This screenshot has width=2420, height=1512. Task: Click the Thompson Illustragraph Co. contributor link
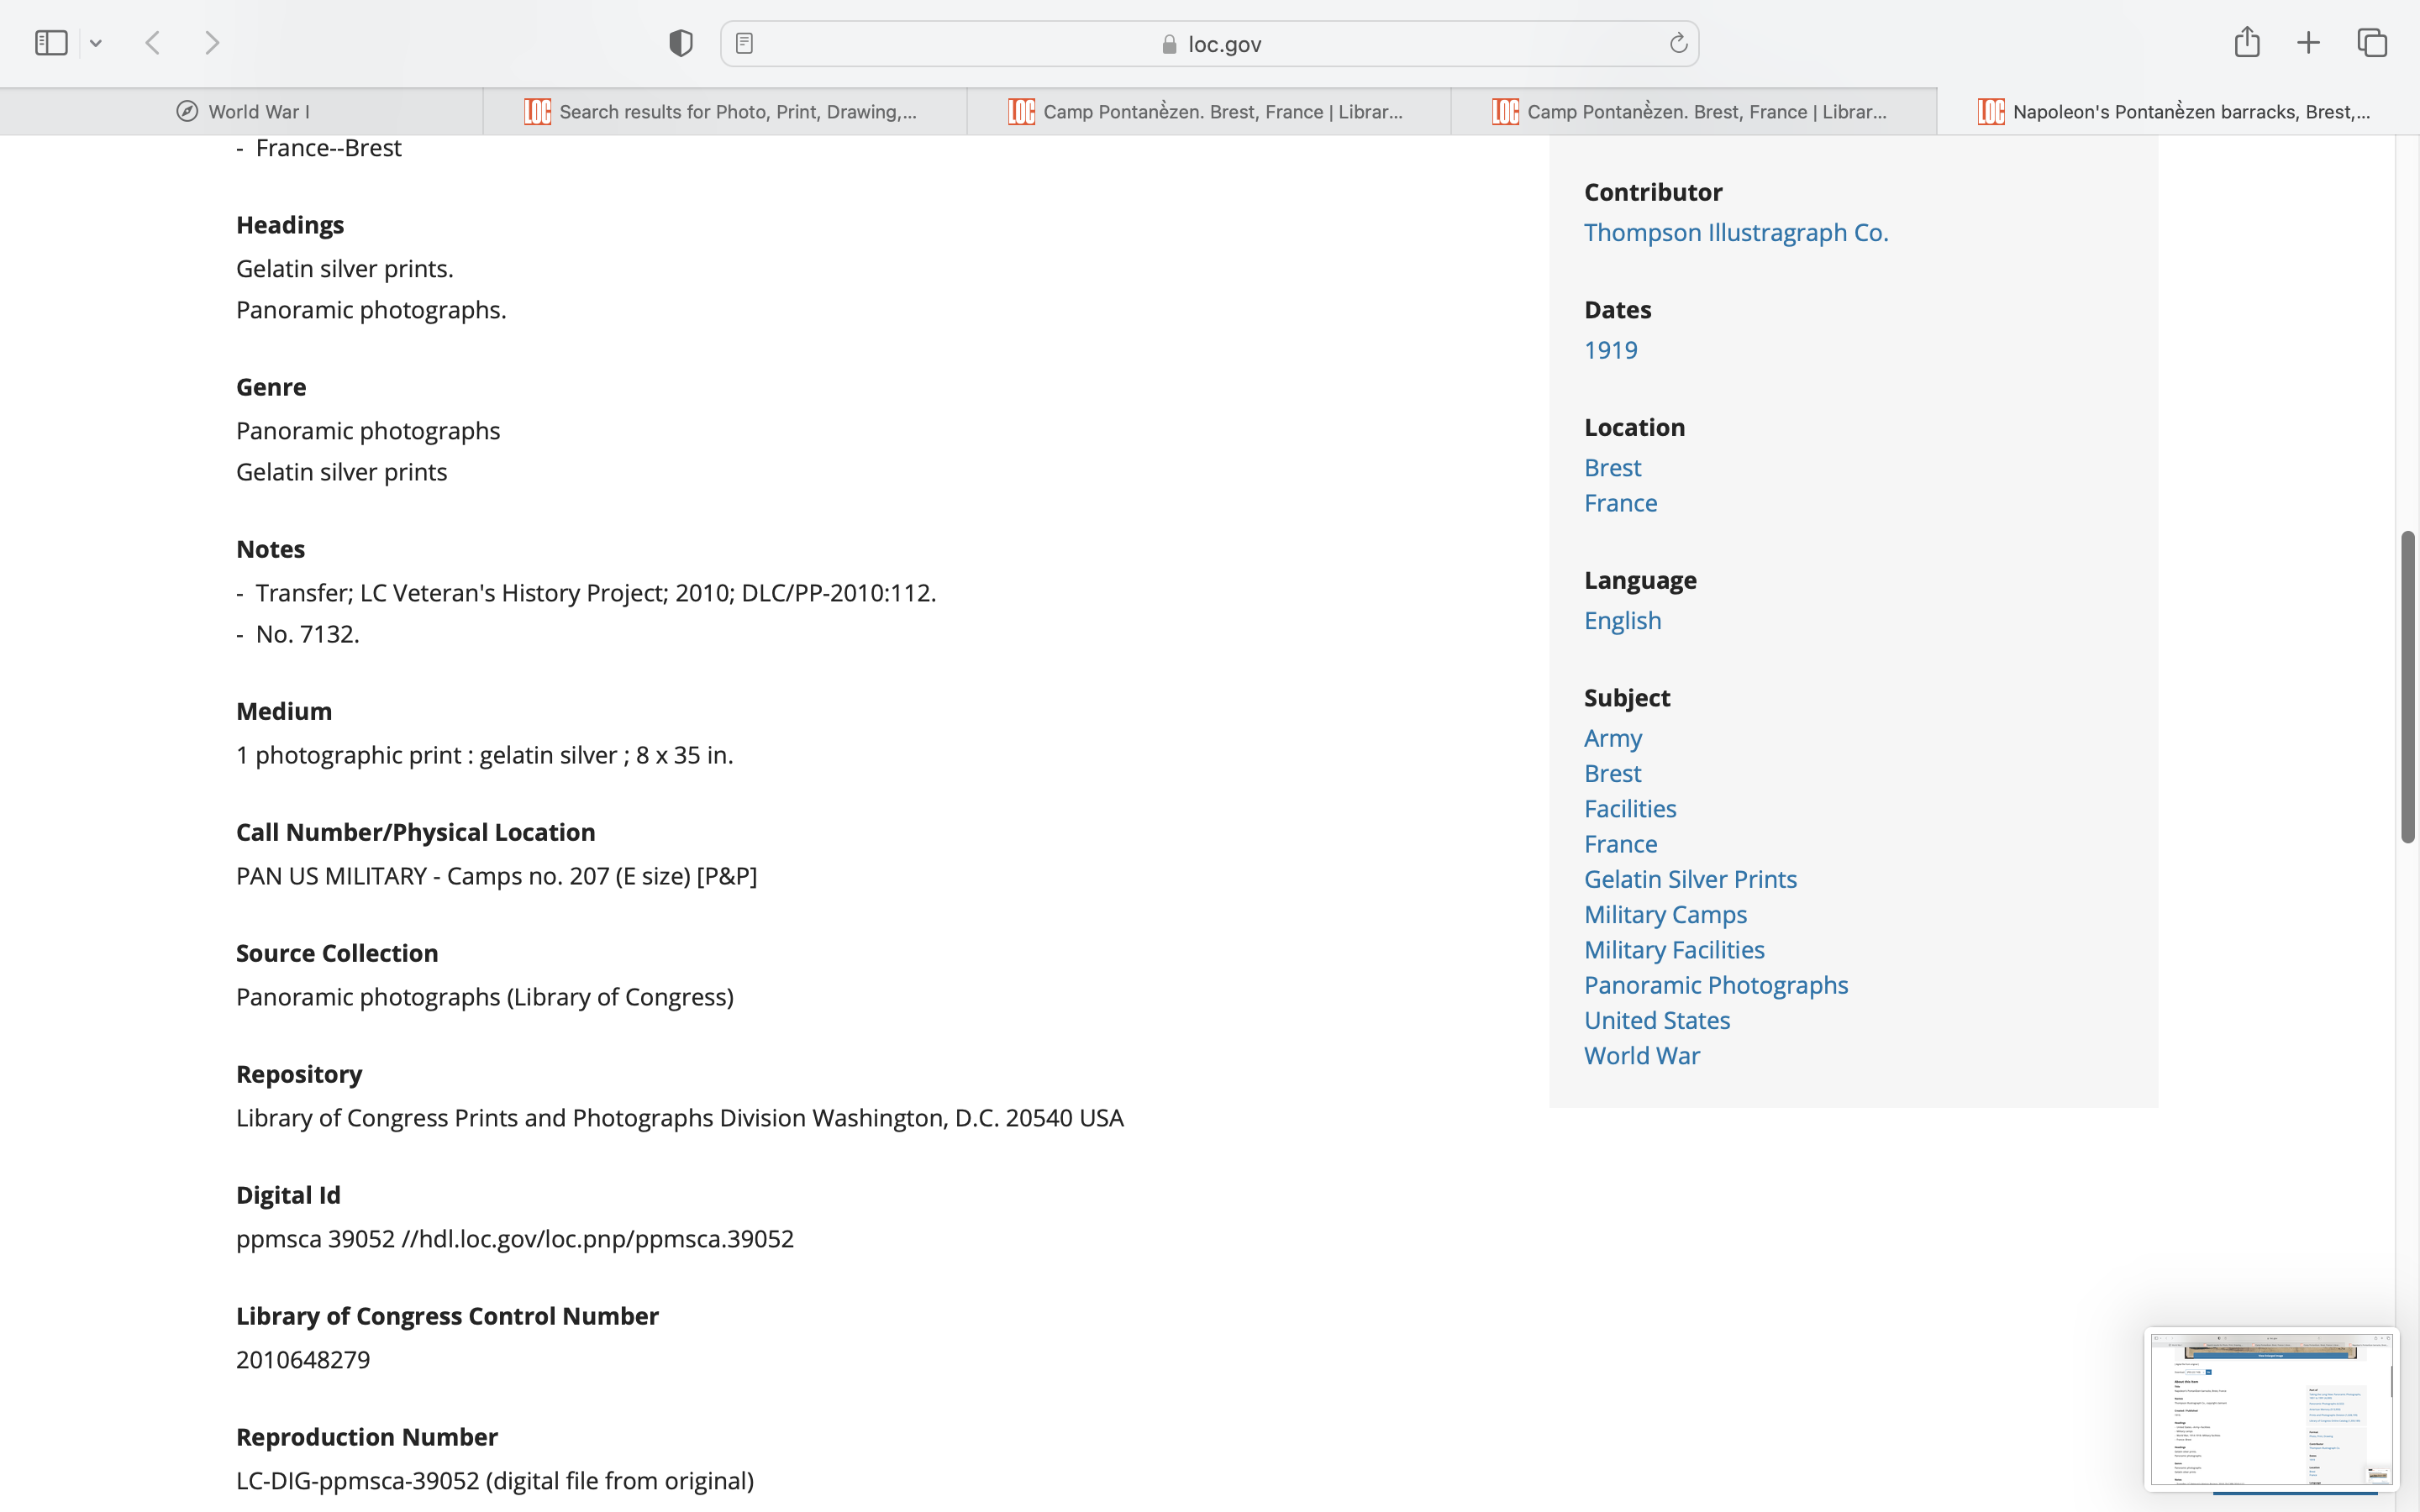(x=1736, y=232)
